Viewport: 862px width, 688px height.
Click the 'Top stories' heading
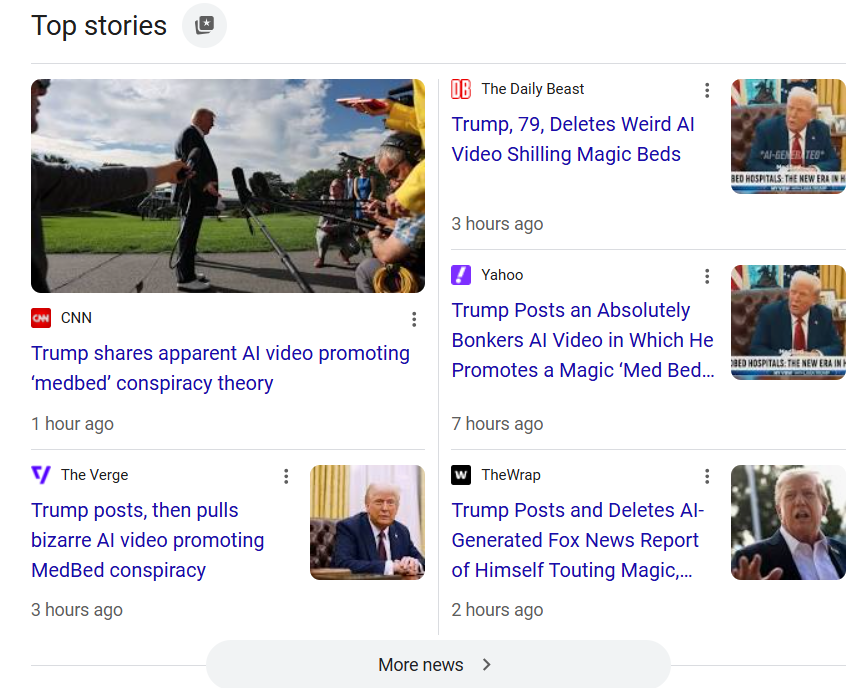[99, 26]
